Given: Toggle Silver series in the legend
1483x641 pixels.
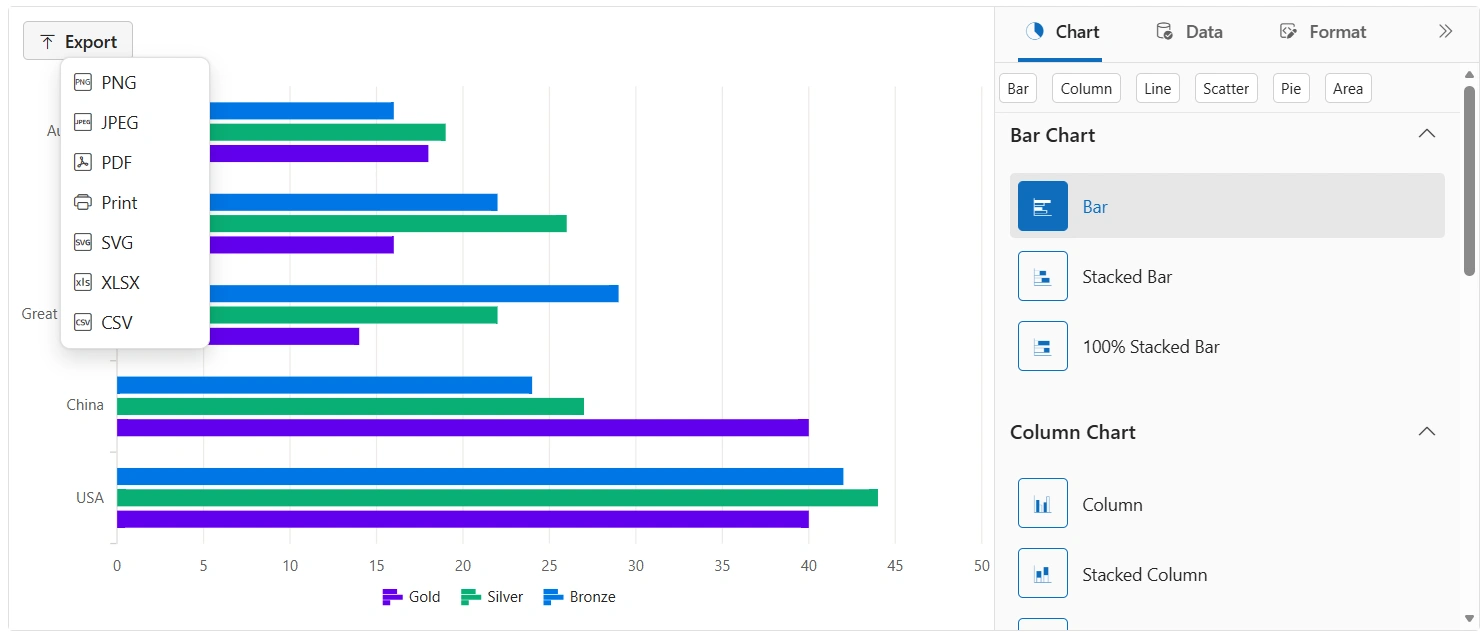Looking at the screenshot, I should click(492, 597).
